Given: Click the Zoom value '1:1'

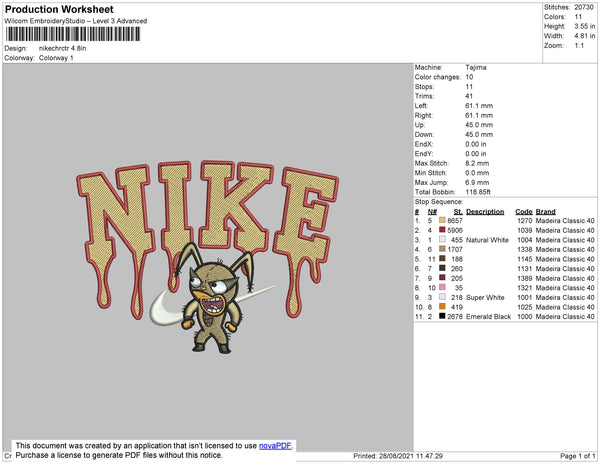Looking at the screenshot, I should point(579,46).
